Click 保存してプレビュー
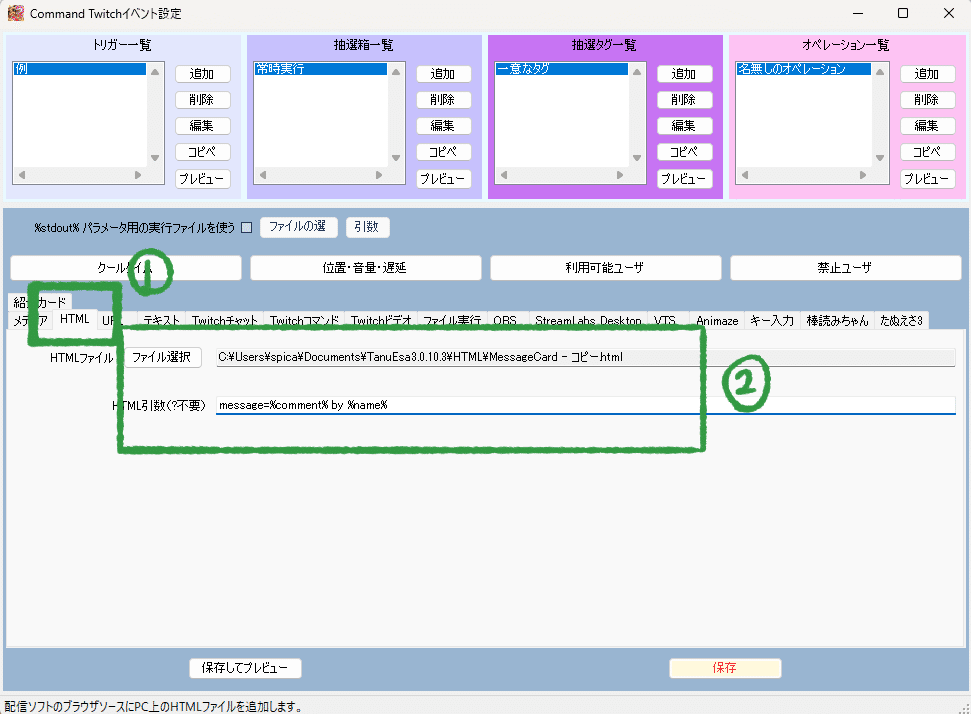The height and width of the screenshot is (714, 971). click(x=245, y=668)
